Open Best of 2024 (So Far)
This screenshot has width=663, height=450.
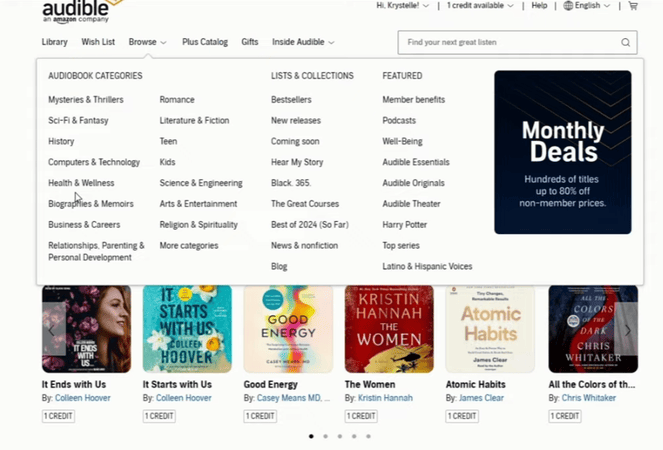tap(310, 225)
